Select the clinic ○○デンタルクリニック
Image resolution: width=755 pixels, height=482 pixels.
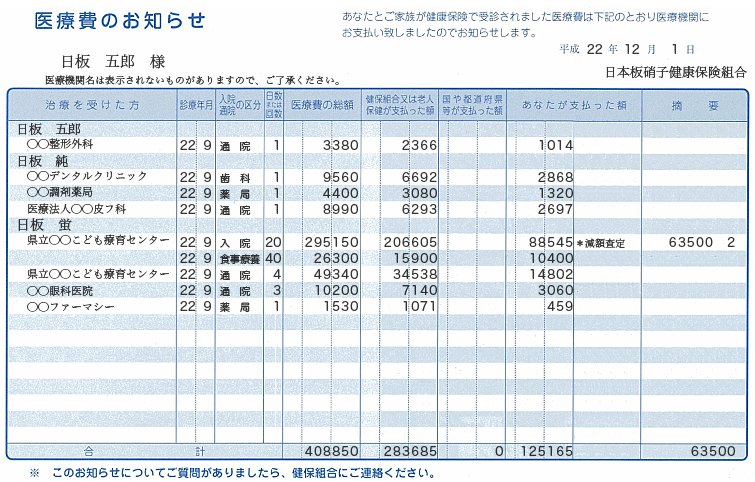pyautogui.click(x=87, y=176)
